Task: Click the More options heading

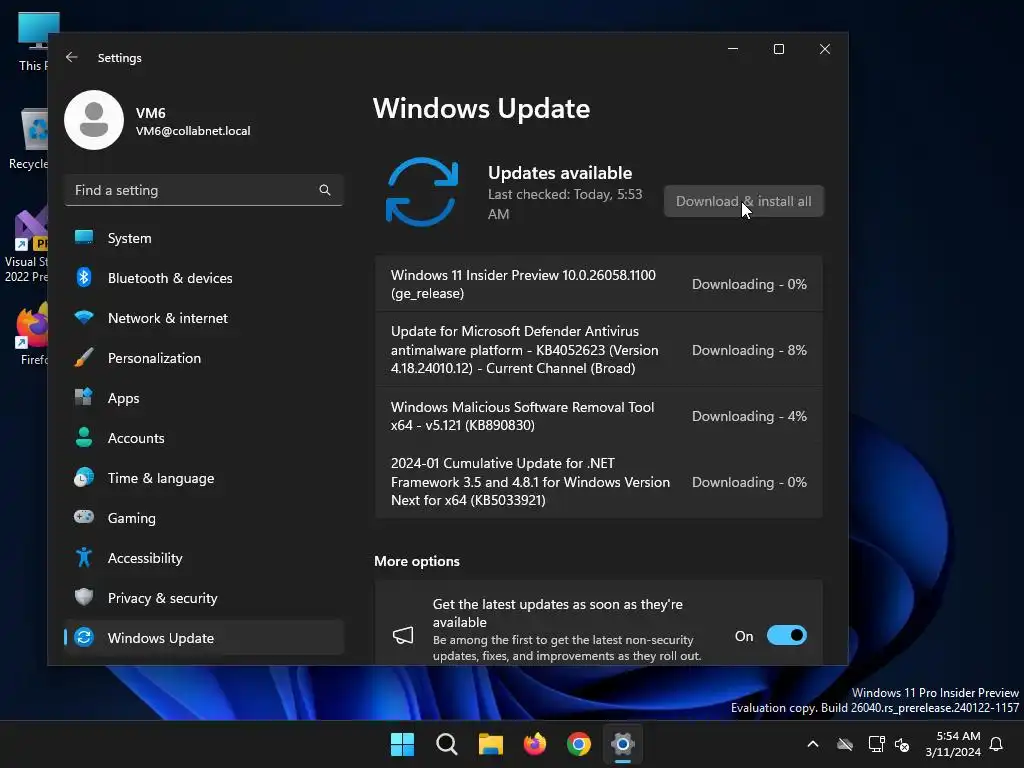Action: pos(417,561)
